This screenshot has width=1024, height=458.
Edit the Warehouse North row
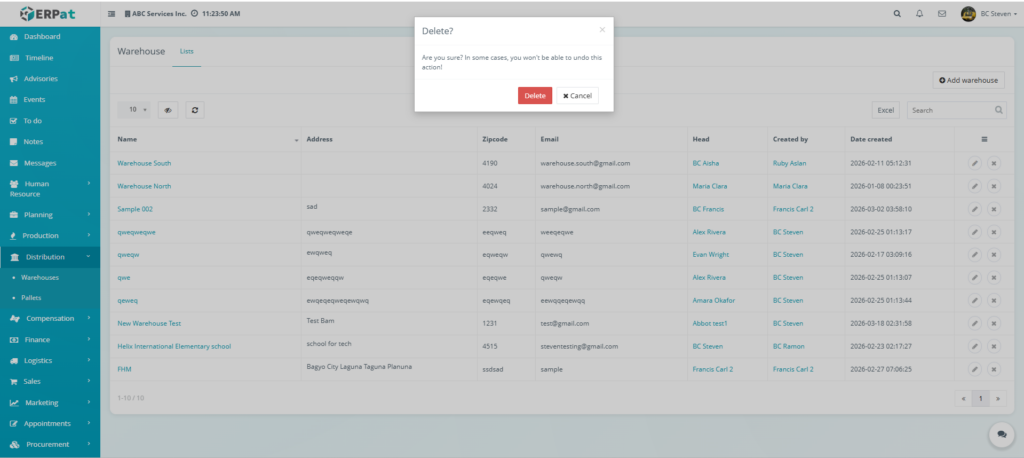[975, 186]
